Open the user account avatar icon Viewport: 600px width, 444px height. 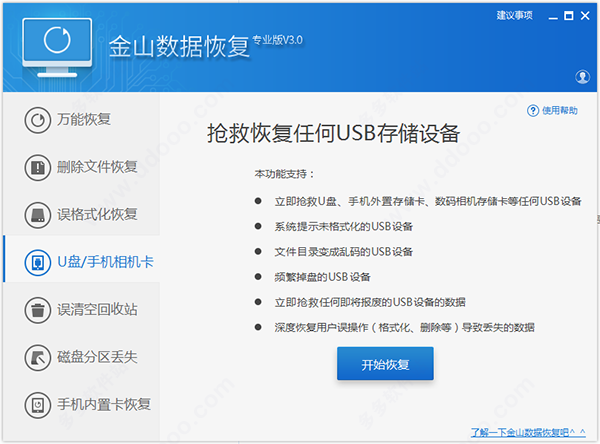point(582,77)
